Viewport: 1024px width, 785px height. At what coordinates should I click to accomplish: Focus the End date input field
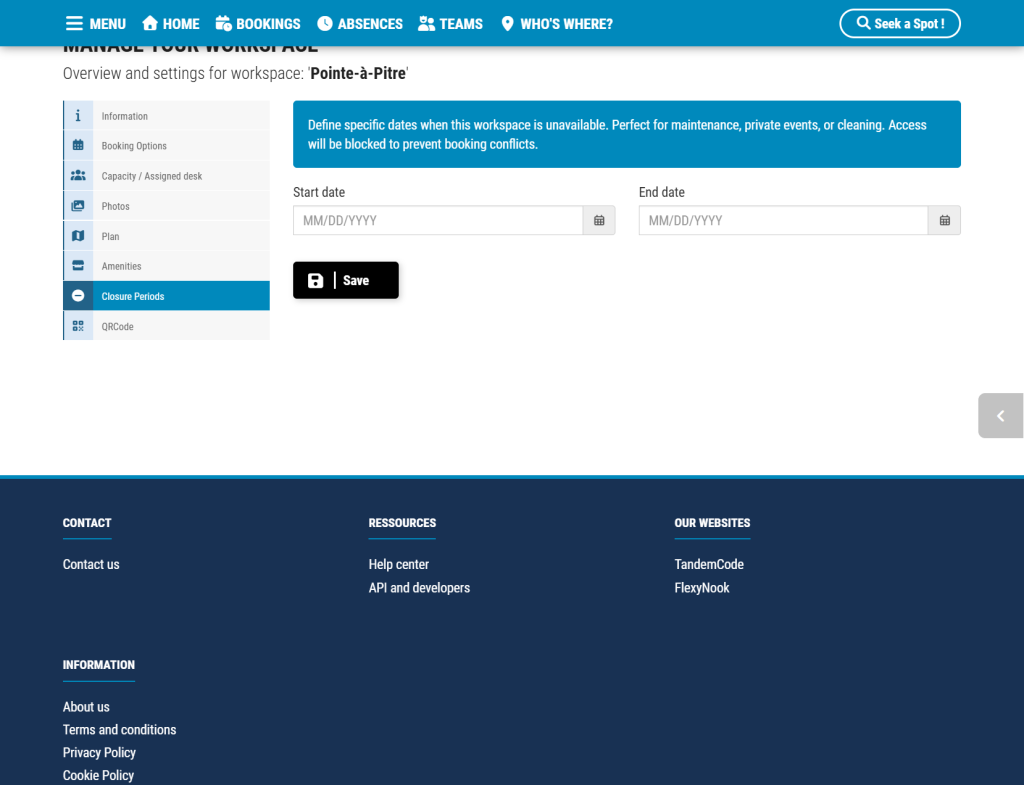click(783, 221)
